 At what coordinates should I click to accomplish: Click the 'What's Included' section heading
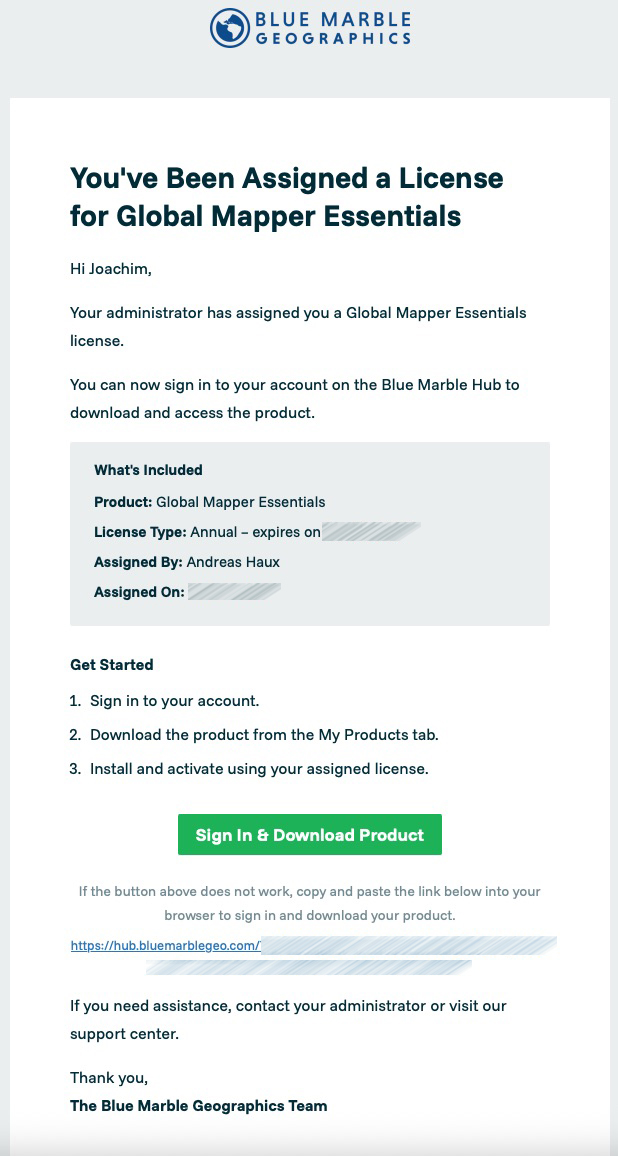click(x=148, y=470)
